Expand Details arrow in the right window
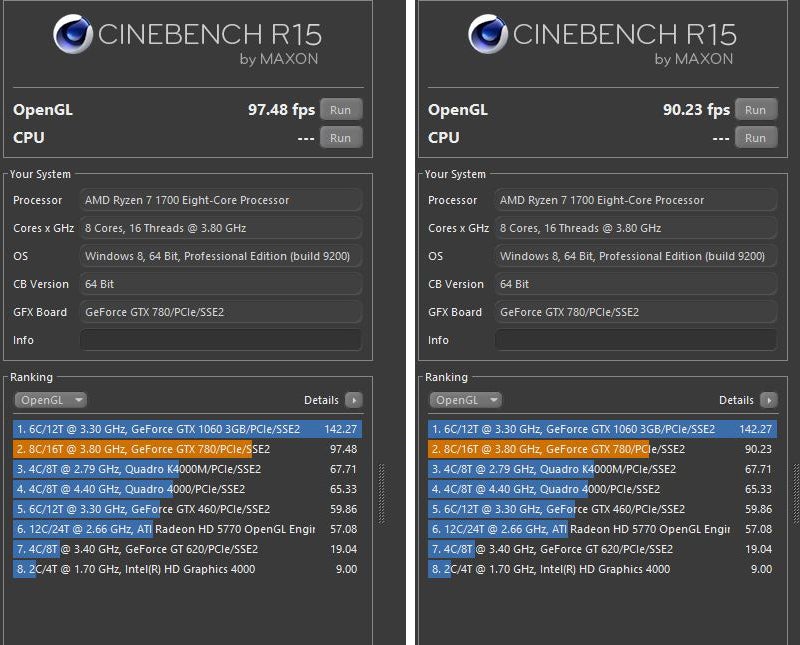The width and height of the screenshot is (800, 645). click(768, 400)
